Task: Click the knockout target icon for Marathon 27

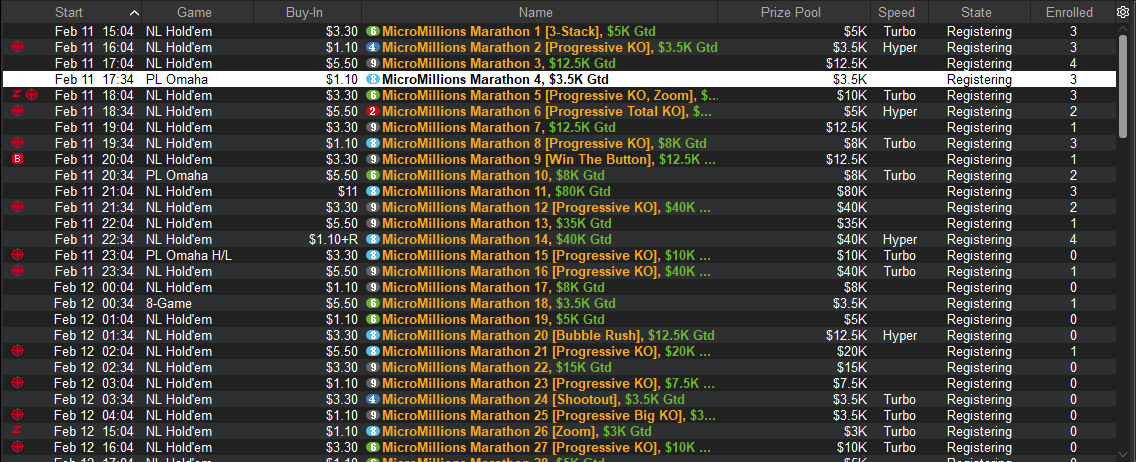Action: [x=18, y=445]
